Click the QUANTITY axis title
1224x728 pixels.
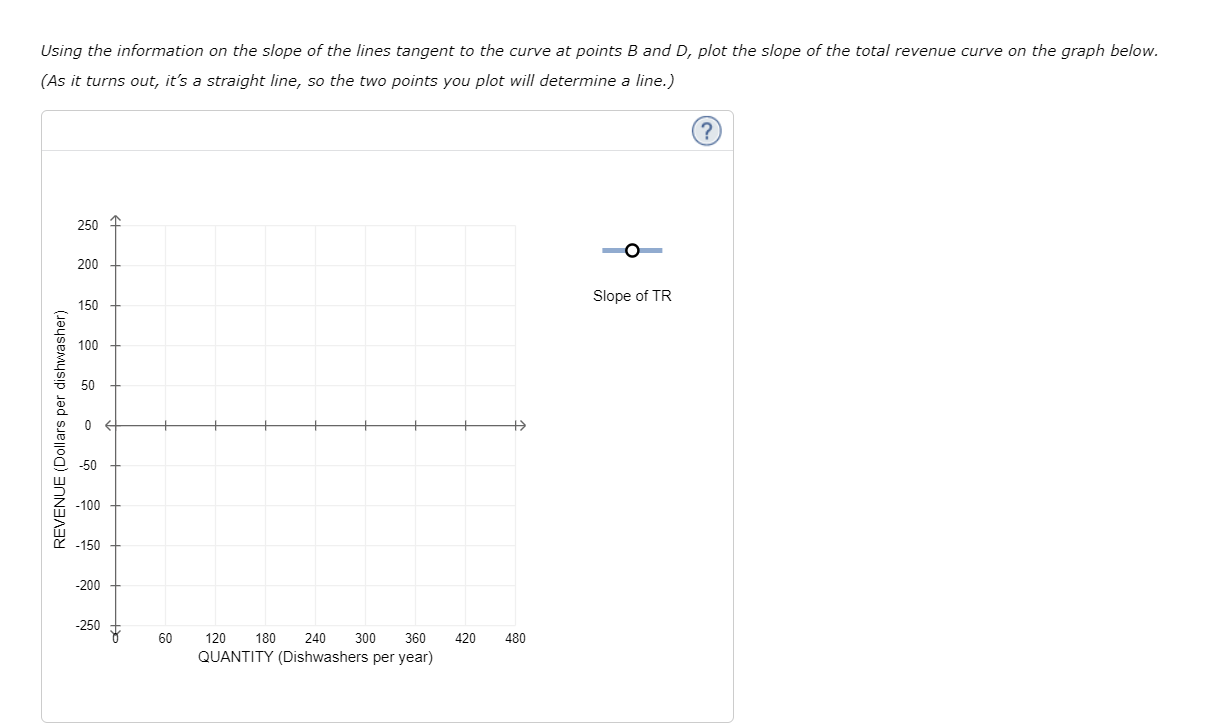[315, 657]
